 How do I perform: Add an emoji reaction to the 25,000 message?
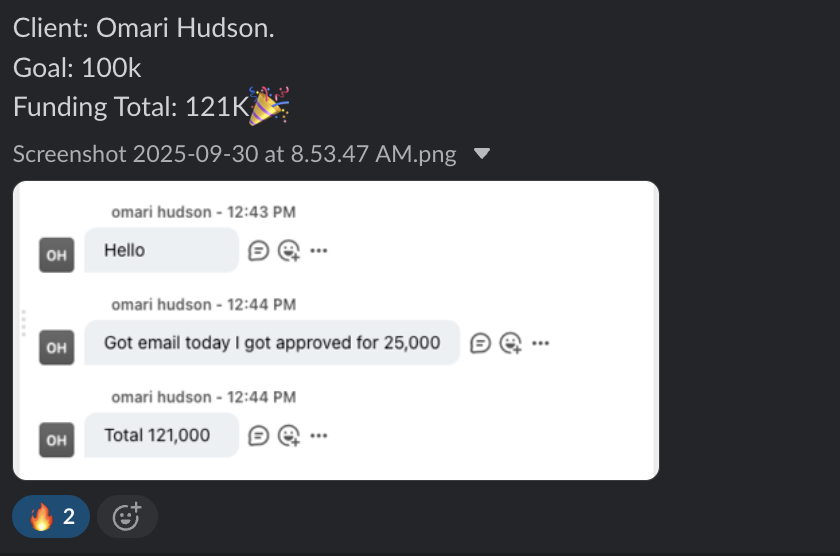(511, 343)
